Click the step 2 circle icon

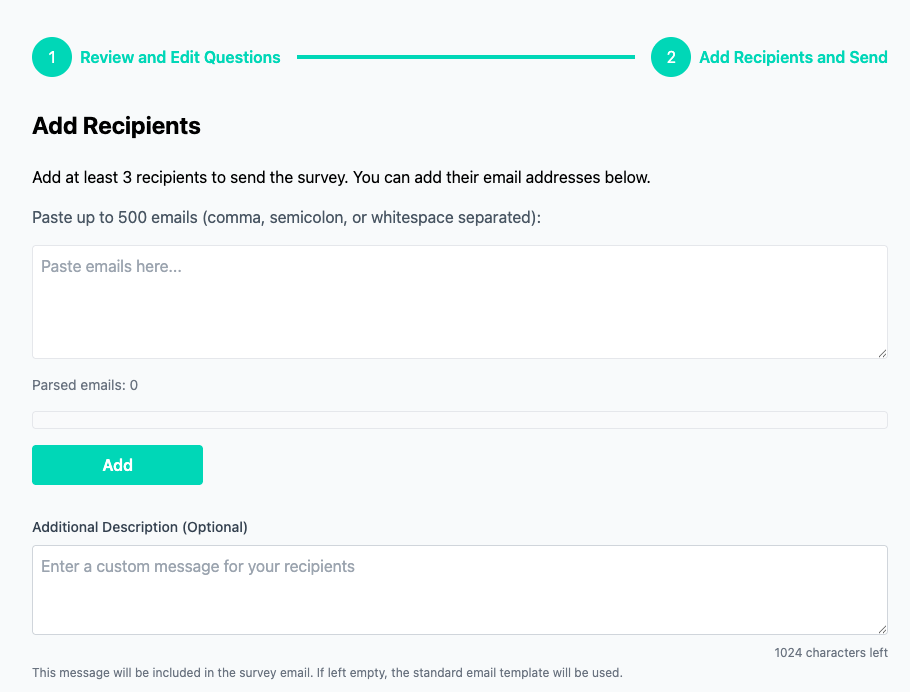pos(671,58)
